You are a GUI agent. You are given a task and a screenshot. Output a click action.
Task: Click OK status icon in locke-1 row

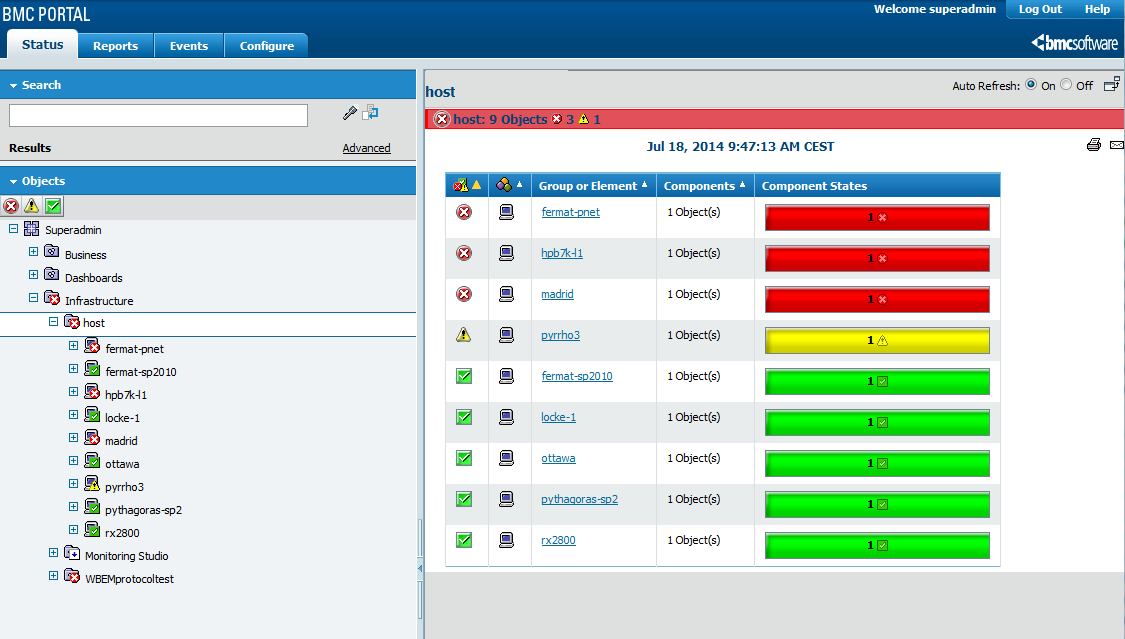464,417
